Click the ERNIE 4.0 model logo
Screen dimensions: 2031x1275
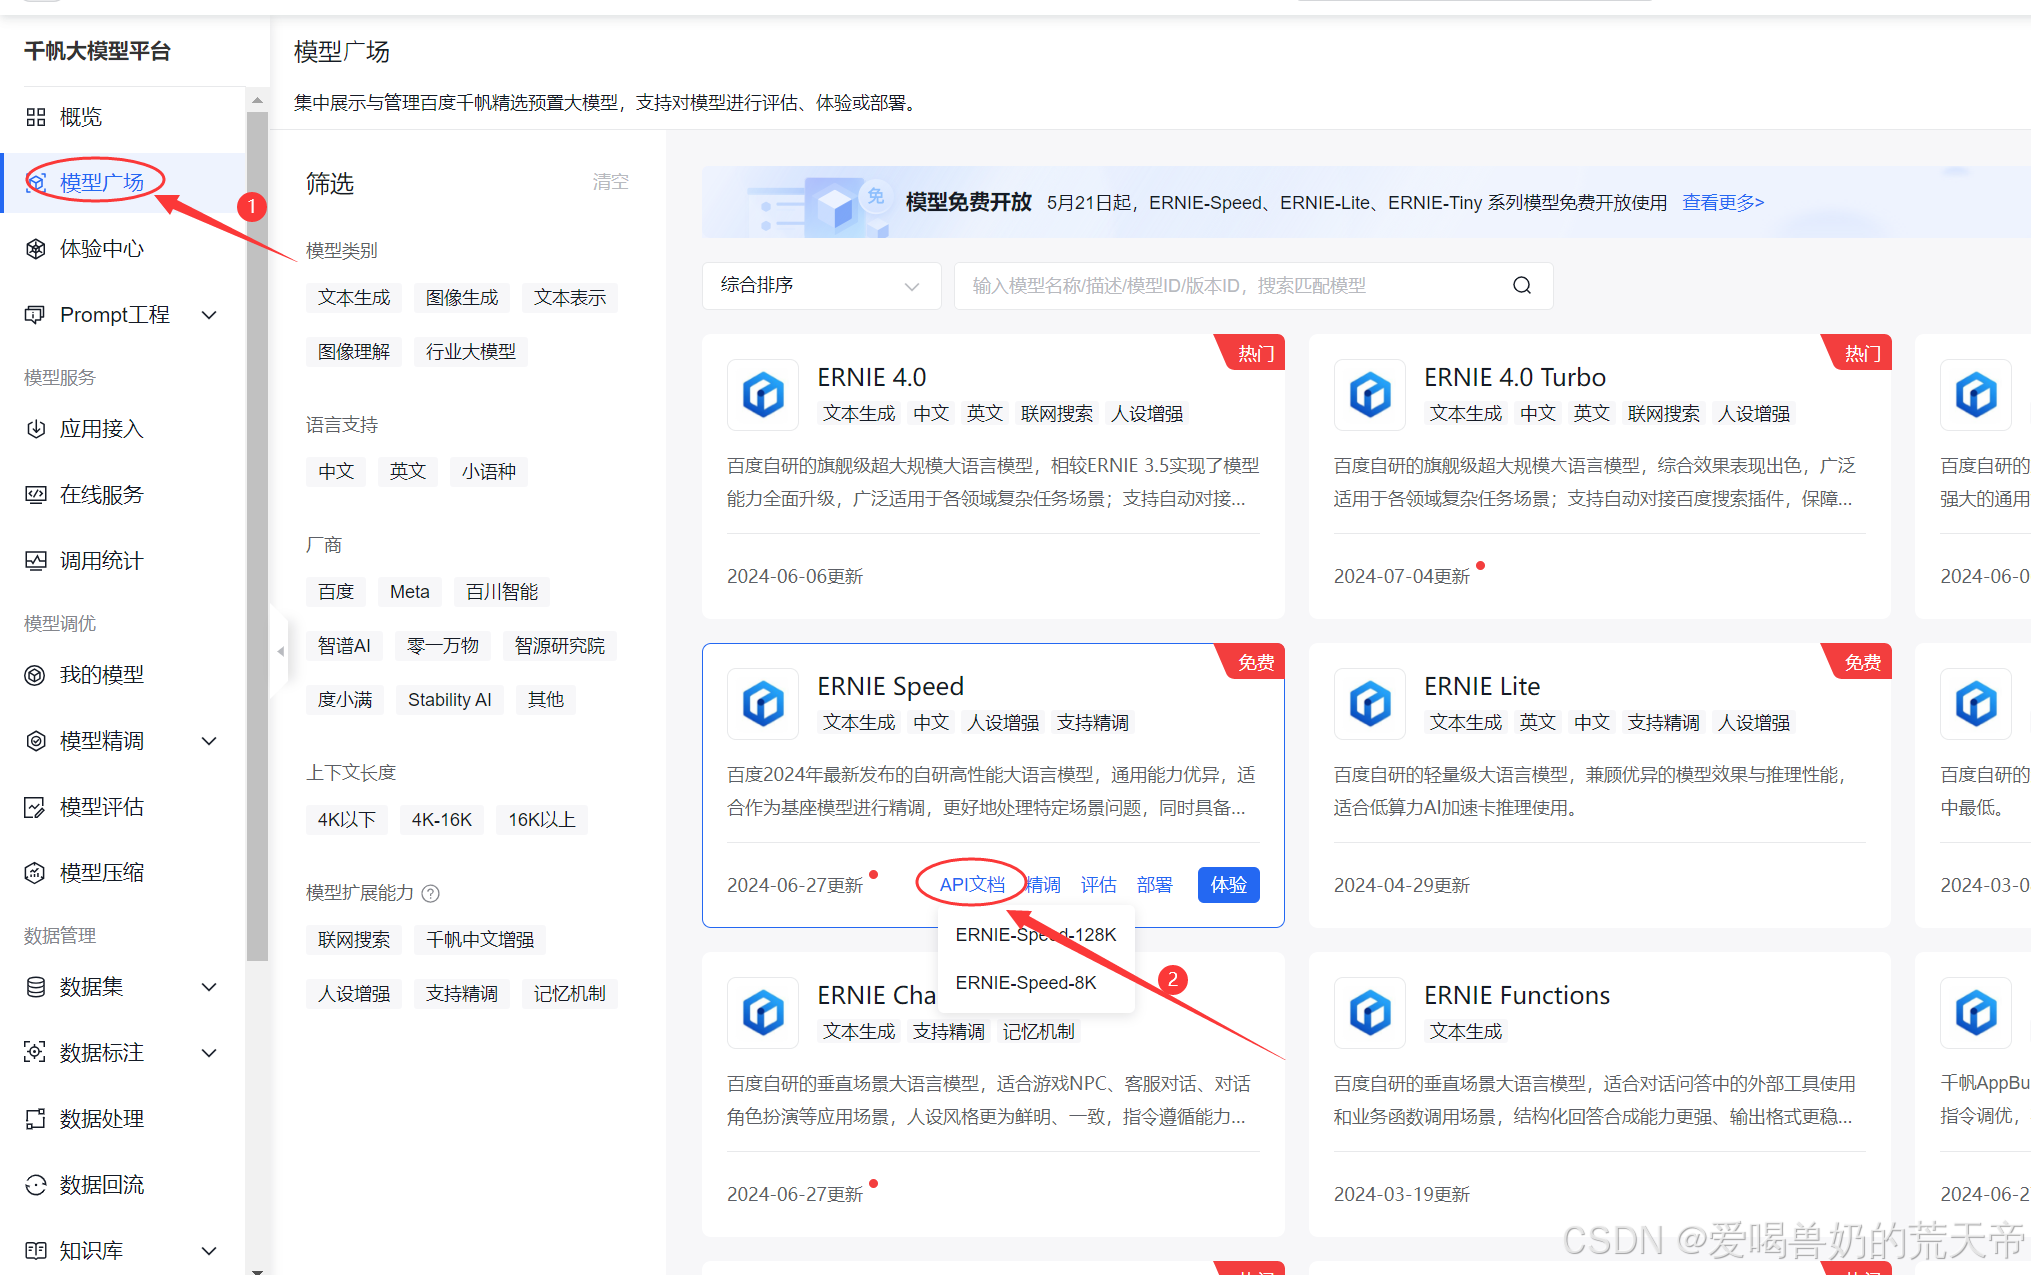763,394
